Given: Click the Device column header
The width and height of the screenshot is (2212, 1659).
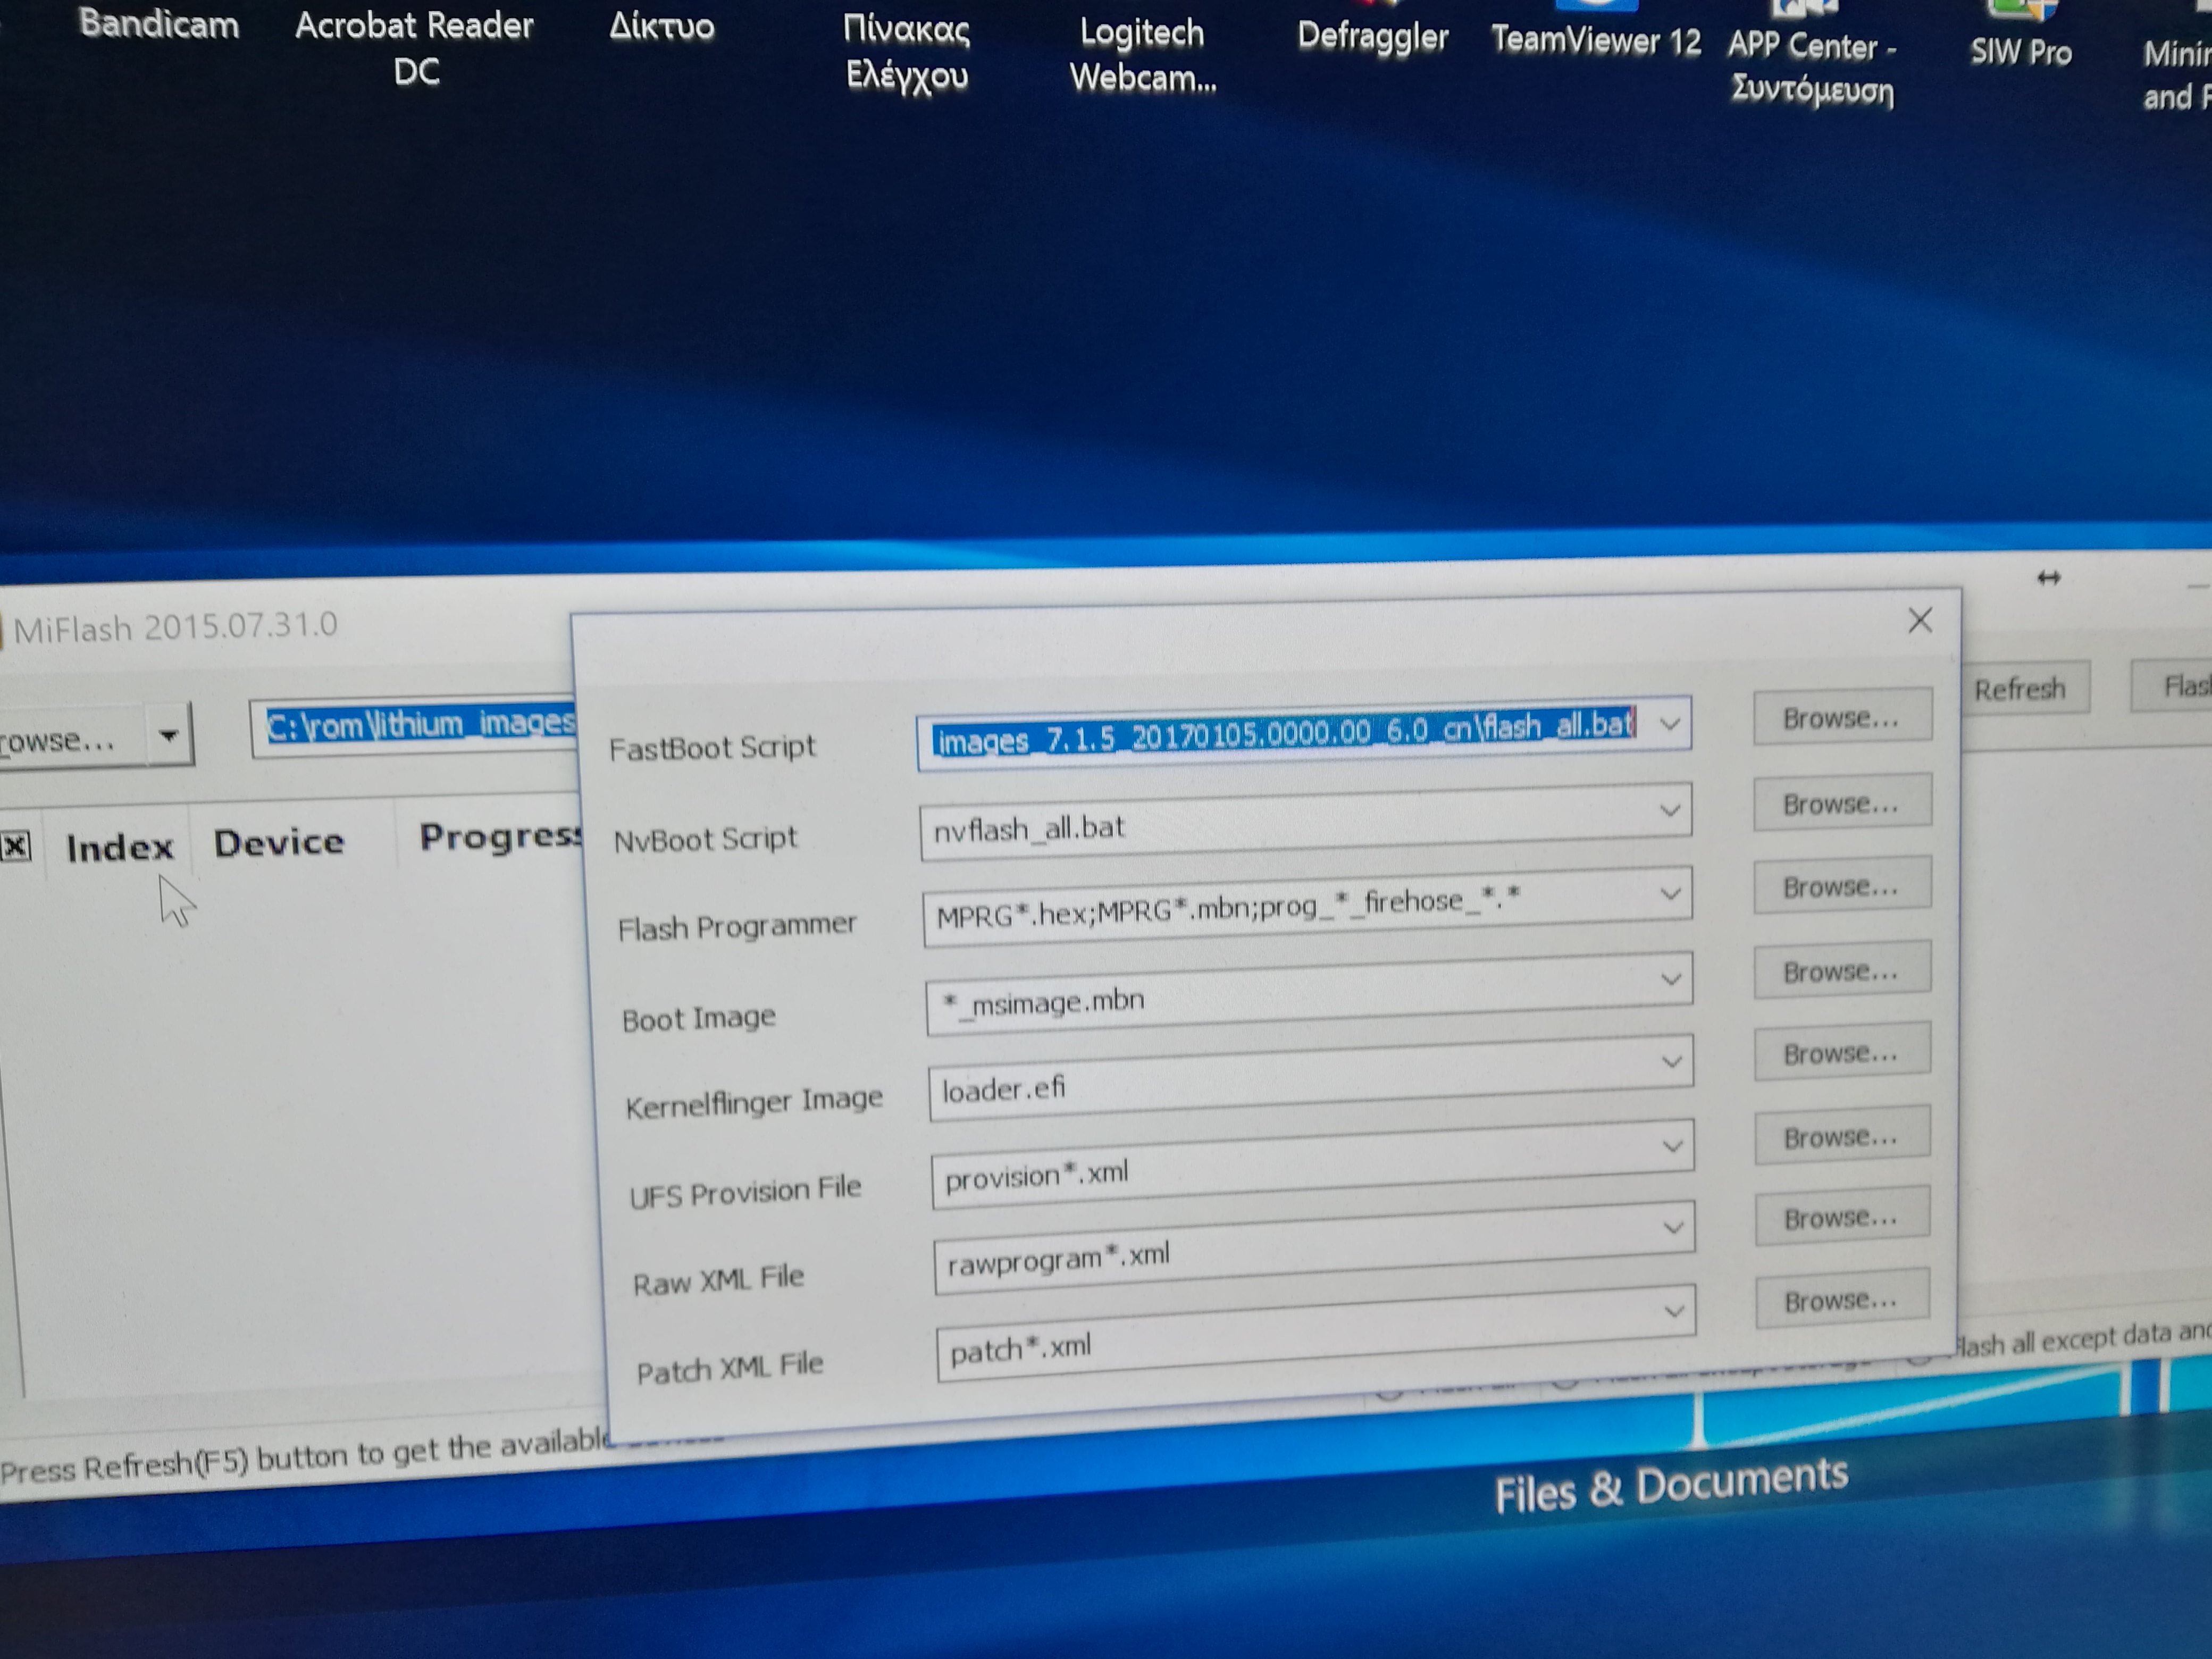Looking at the screenshot, I should (x=278, y=842).
